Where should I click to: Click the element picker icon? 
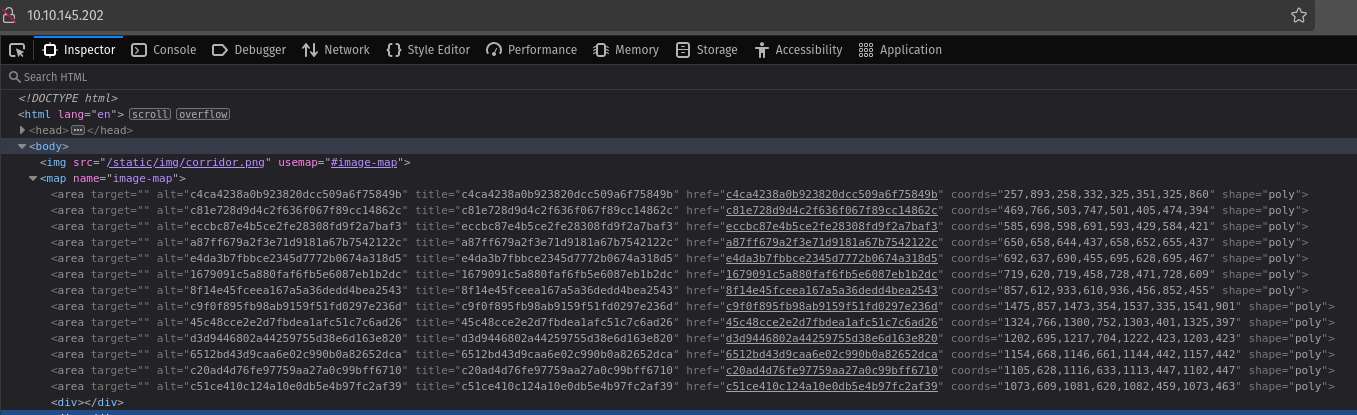[x=17, y=50]
